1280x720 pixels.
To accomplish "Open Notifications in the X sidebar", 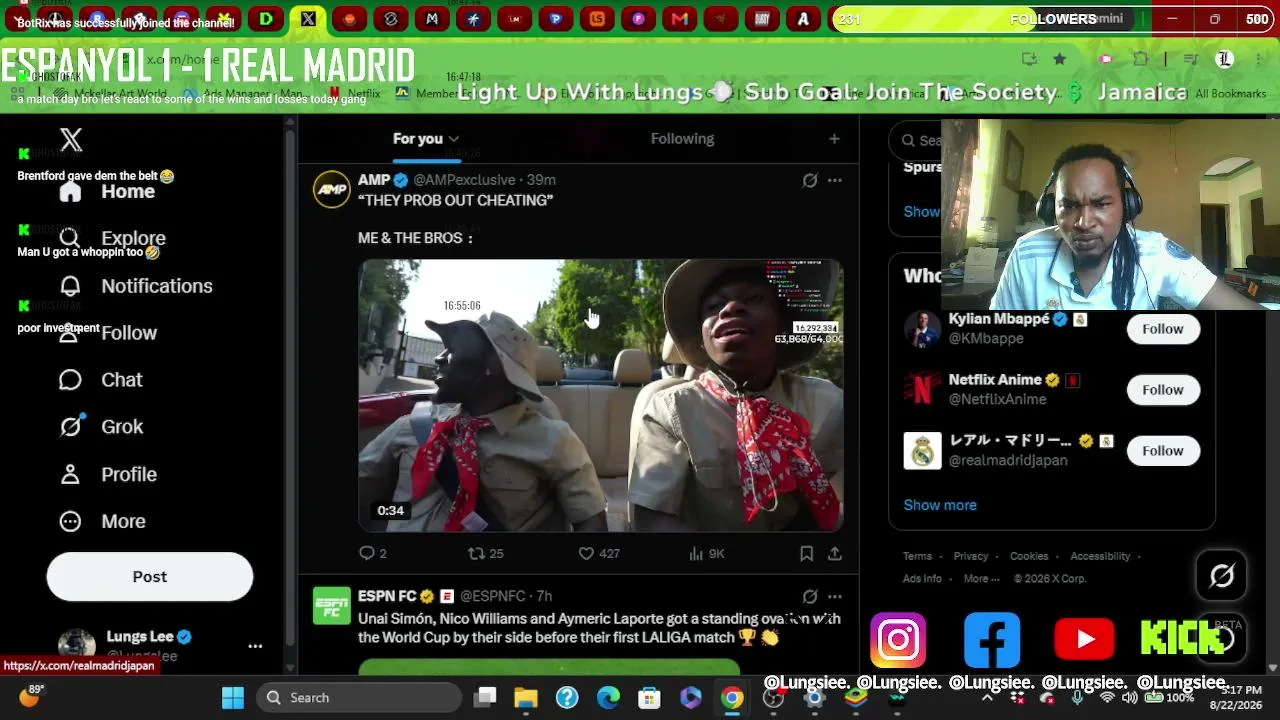I will pos(136,286).
